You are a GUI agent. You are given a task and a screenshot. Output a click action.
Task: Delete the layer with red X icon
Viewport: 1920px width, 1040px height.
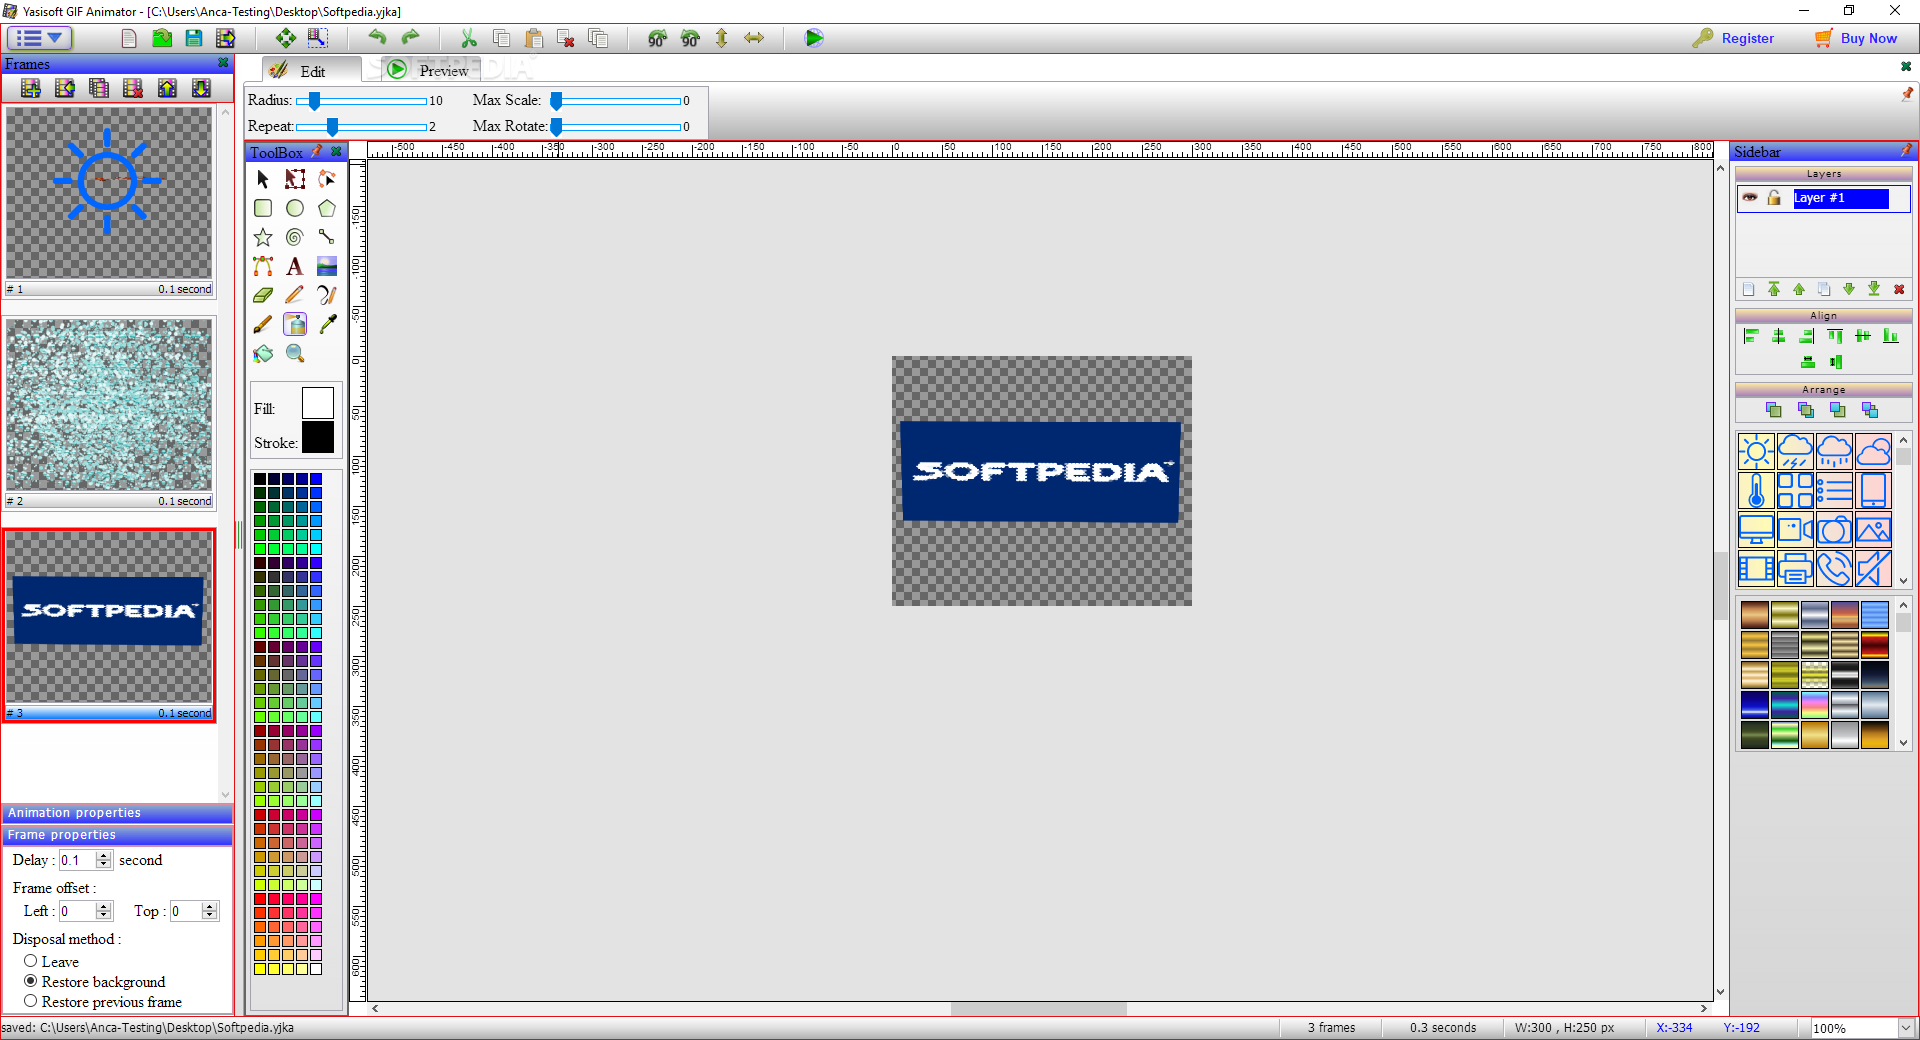click(x=1899, y=289)
